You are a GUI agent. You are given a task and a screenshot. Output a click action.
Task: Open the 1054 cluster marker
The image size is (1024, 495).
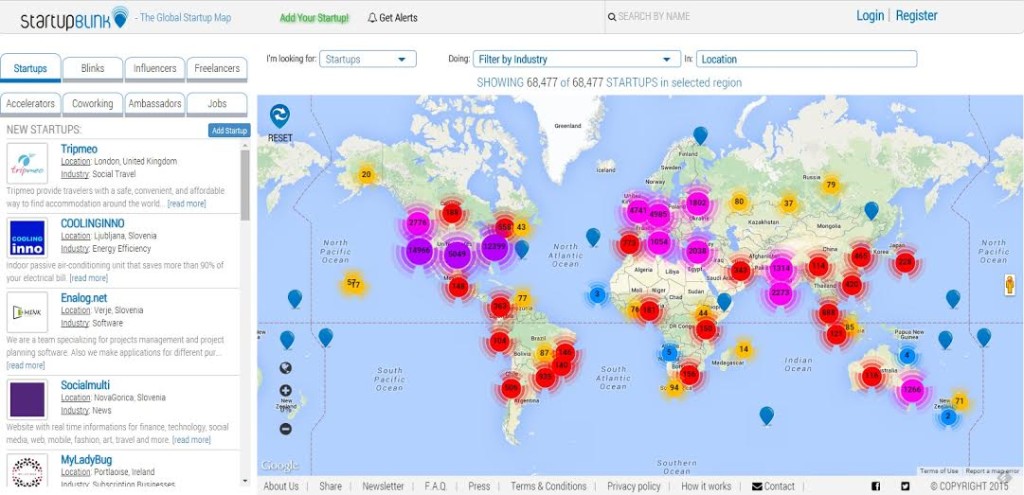tap(659, 242)
